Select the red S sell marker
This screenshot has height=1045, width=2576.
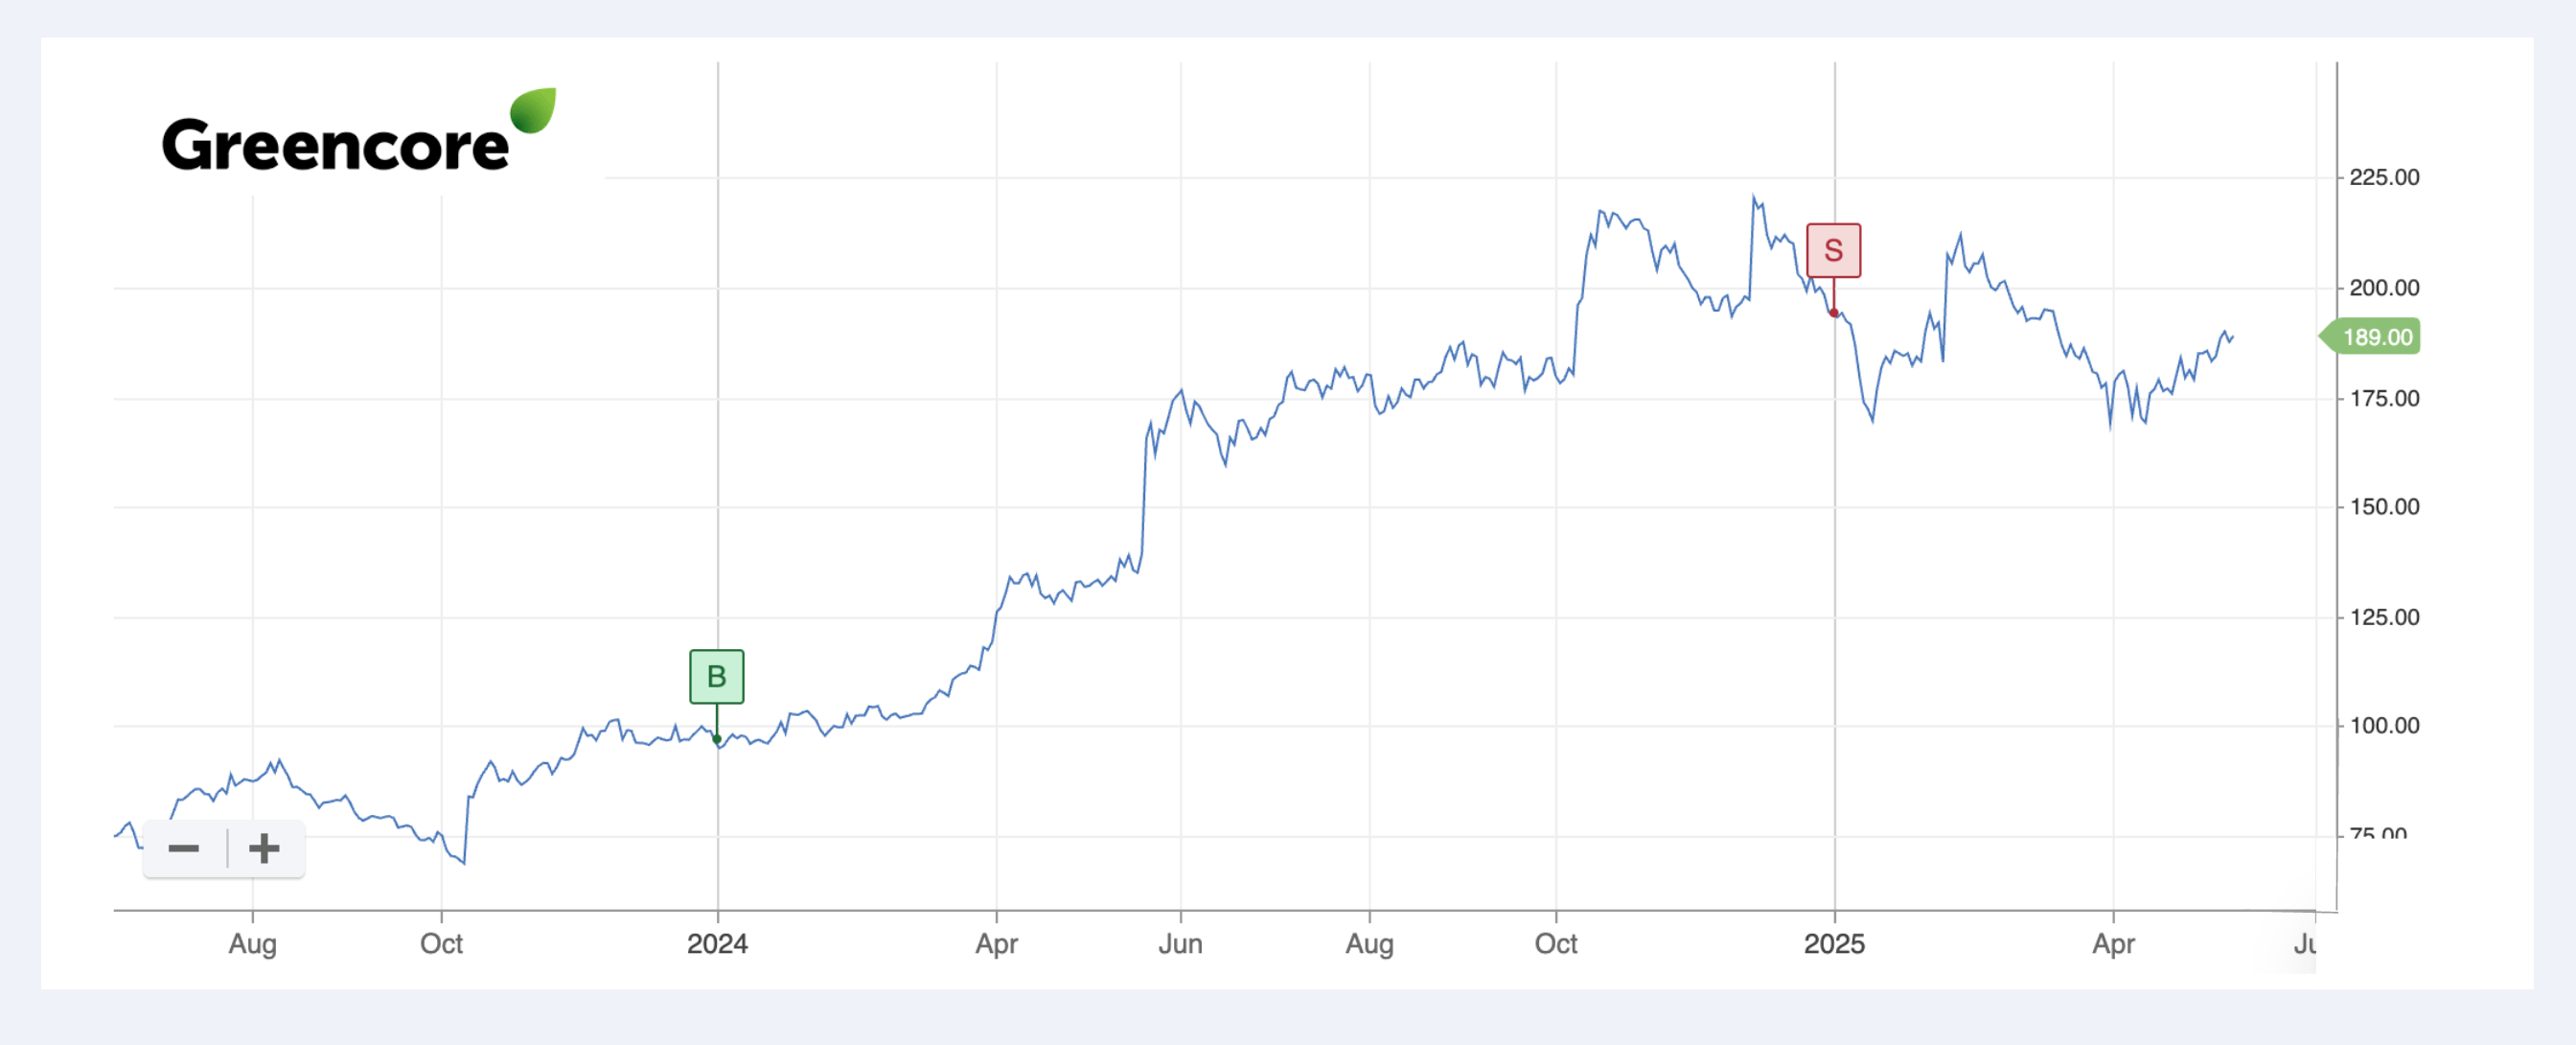(x=1833, y=250)
